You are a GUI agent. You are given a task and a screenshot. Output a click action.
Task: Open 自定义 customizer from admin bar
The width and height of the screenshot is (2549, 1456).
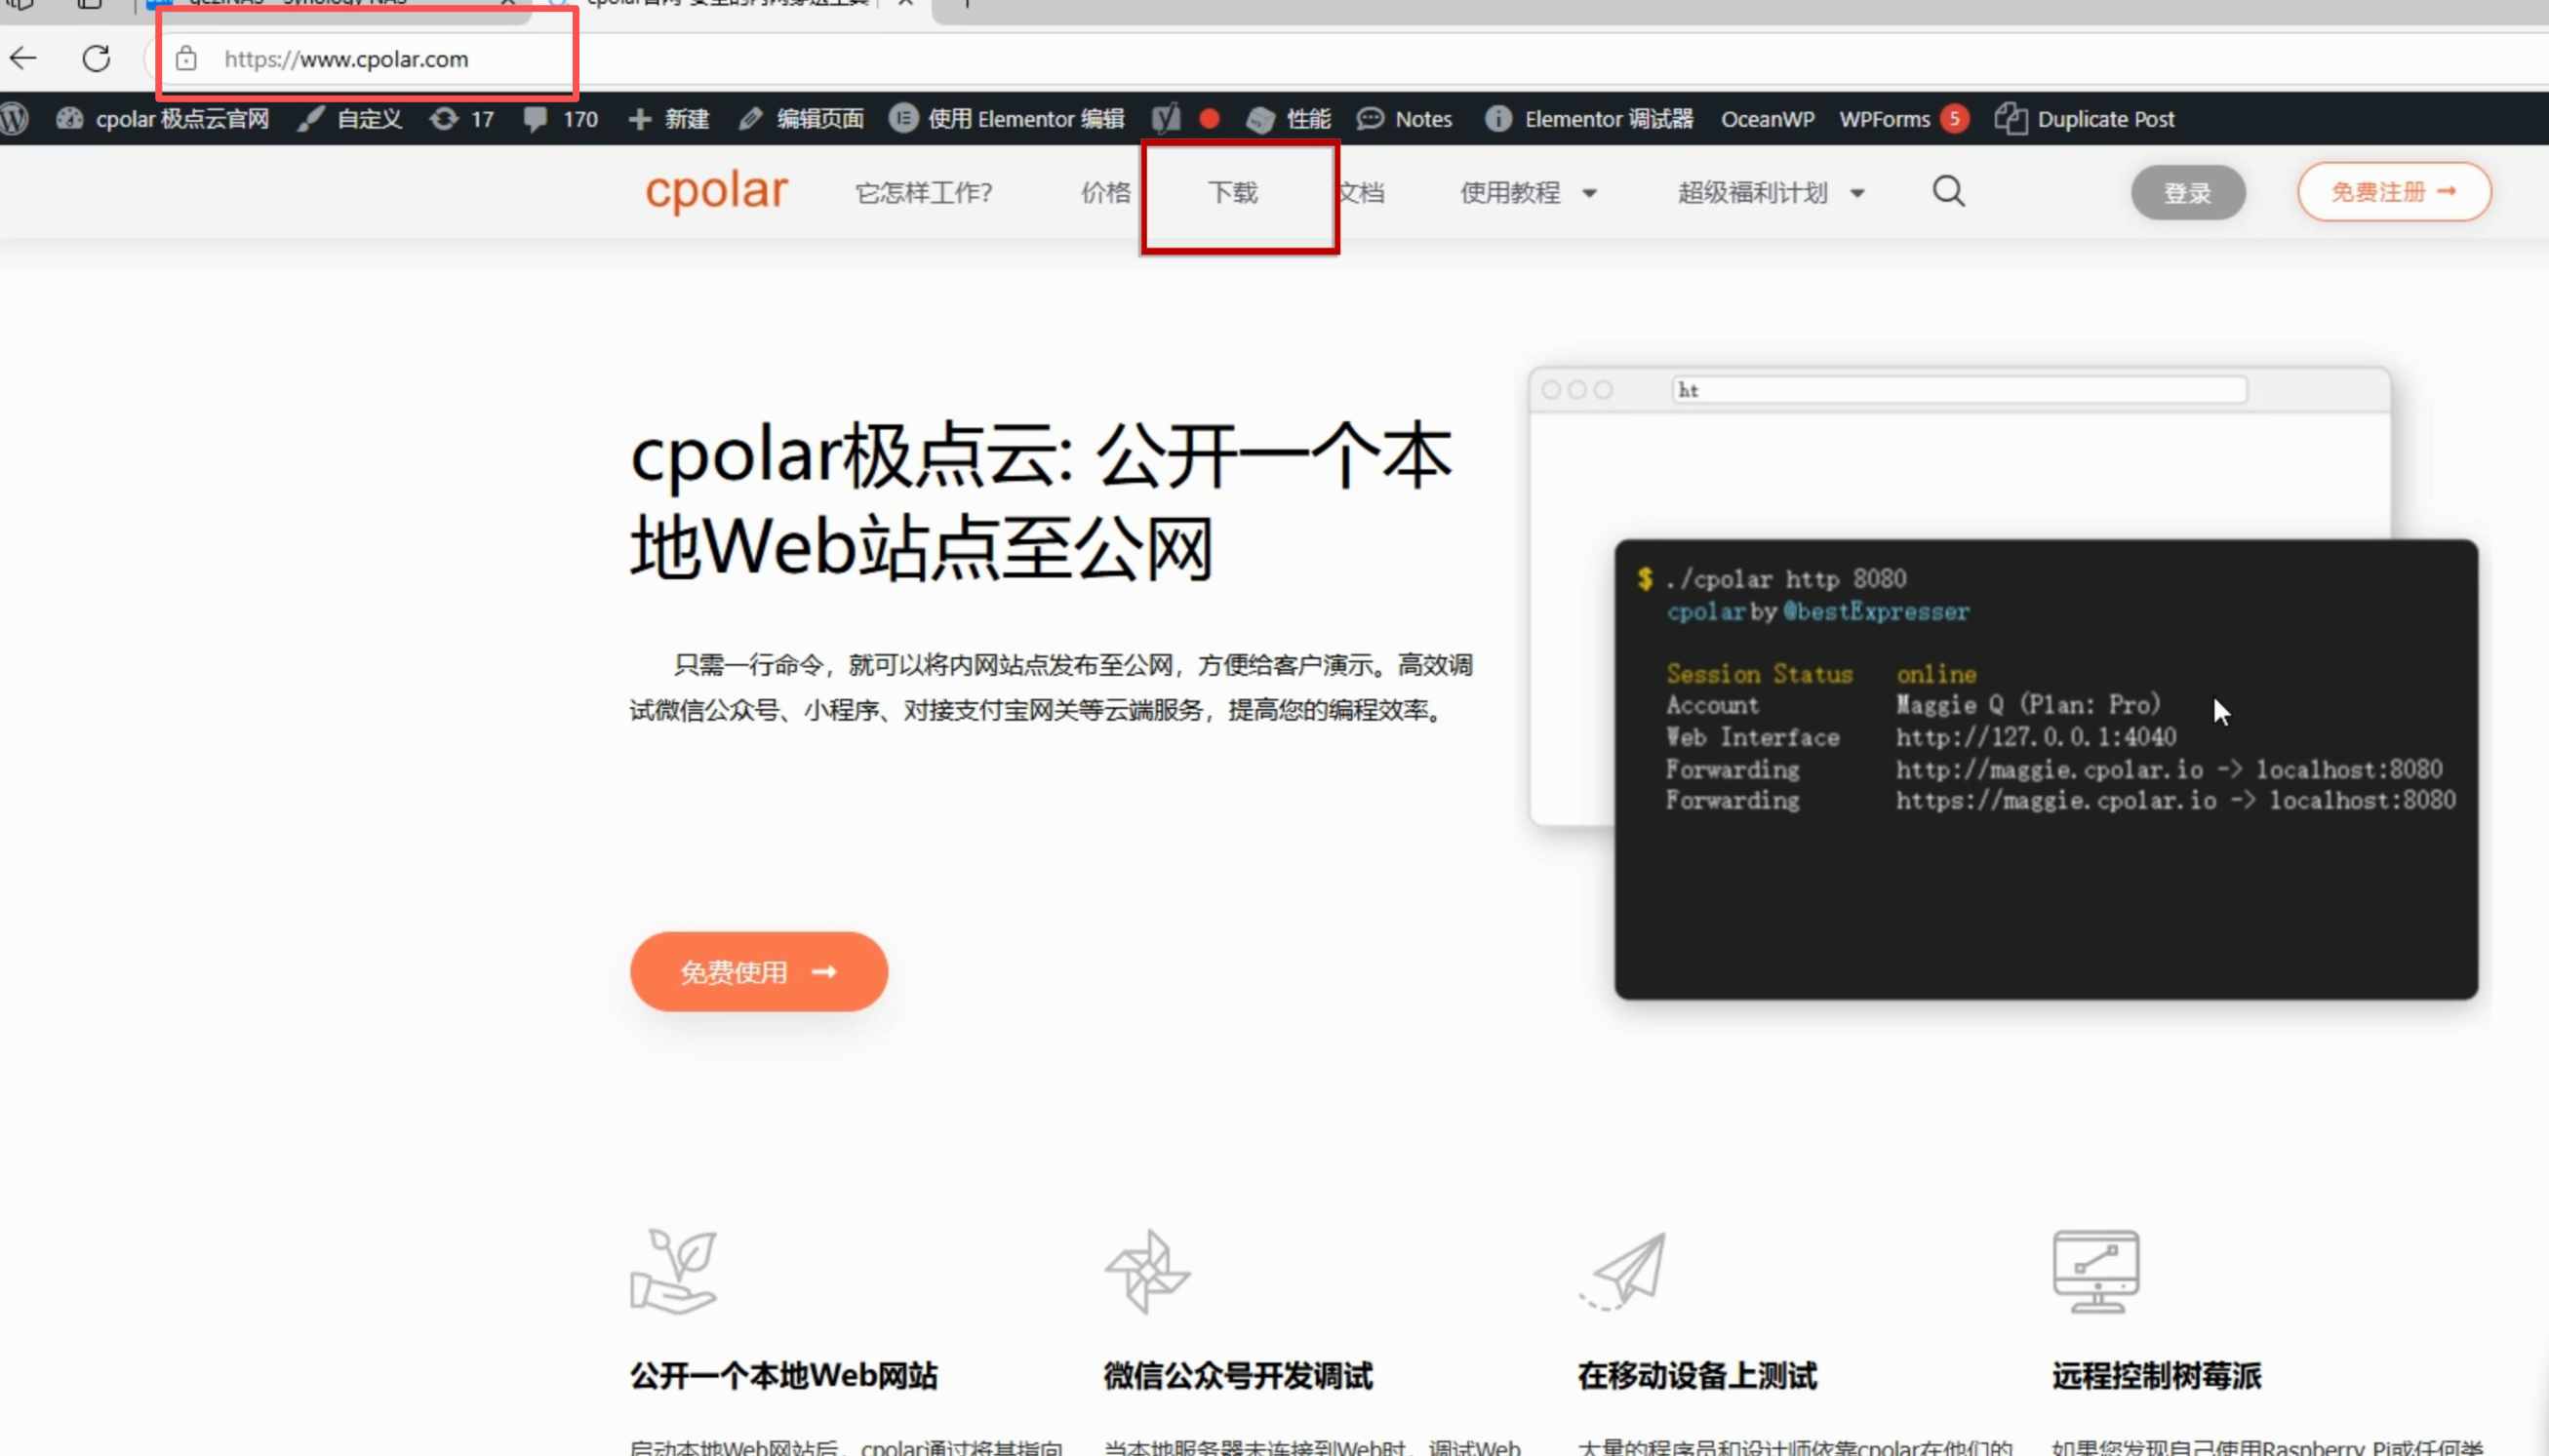(351, 119)
